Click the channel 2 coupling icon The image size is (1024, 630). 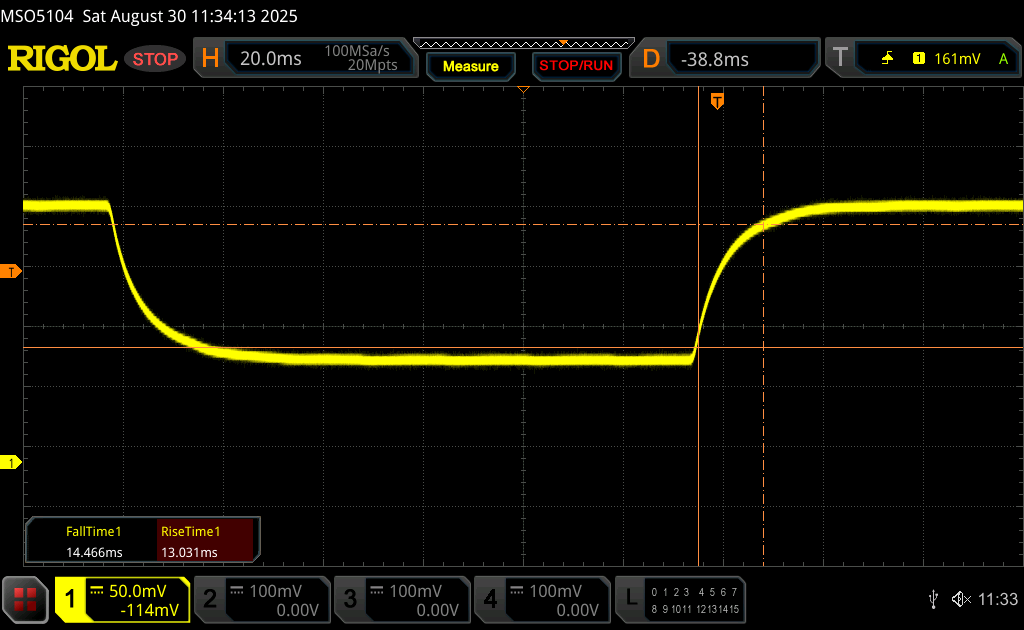coord(237,591)
